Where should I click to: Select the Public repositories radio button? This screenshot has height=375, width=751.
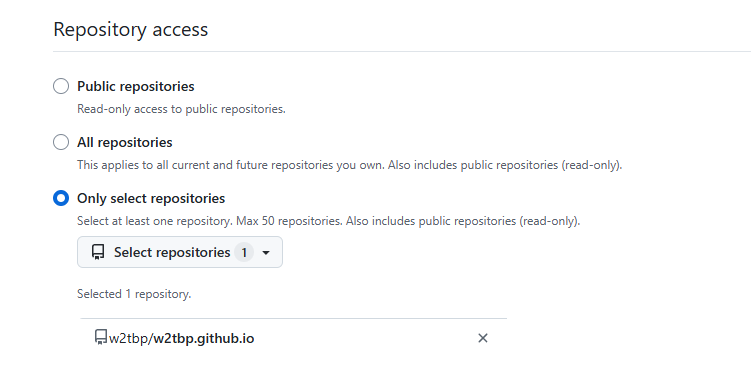click(61, 87)
